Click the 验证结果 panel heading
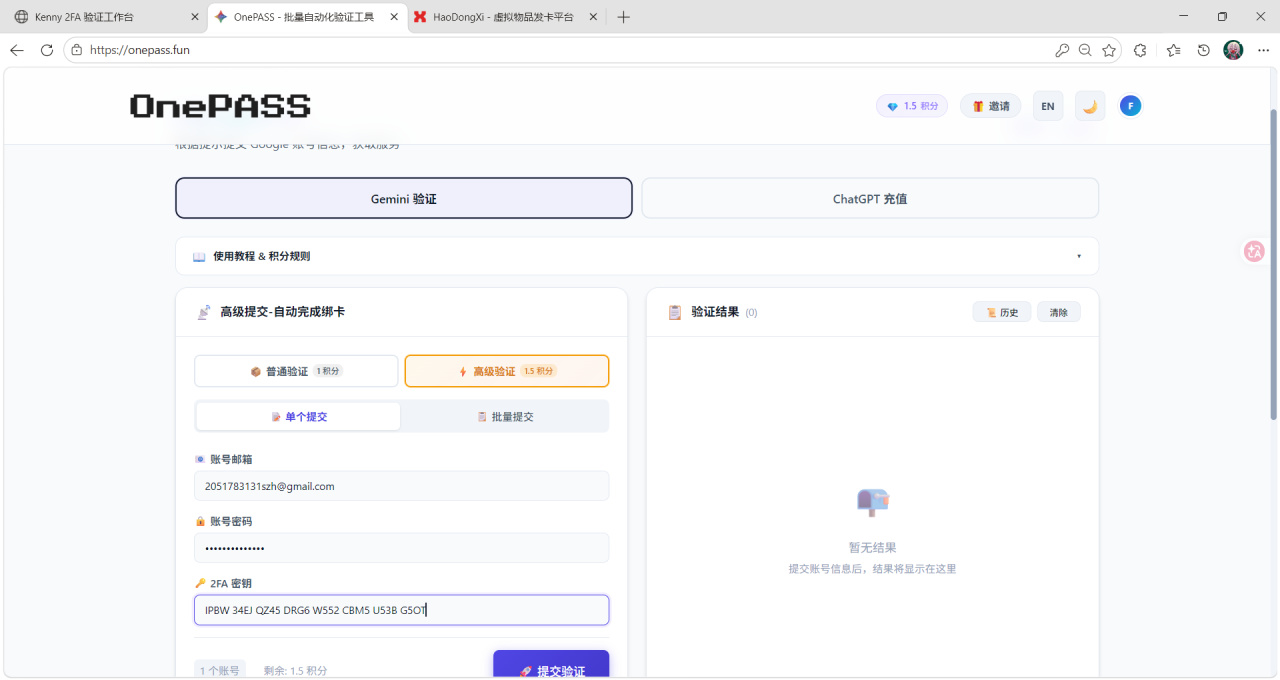The height and width of the screenshot is (680, 1280). [715, 312]
